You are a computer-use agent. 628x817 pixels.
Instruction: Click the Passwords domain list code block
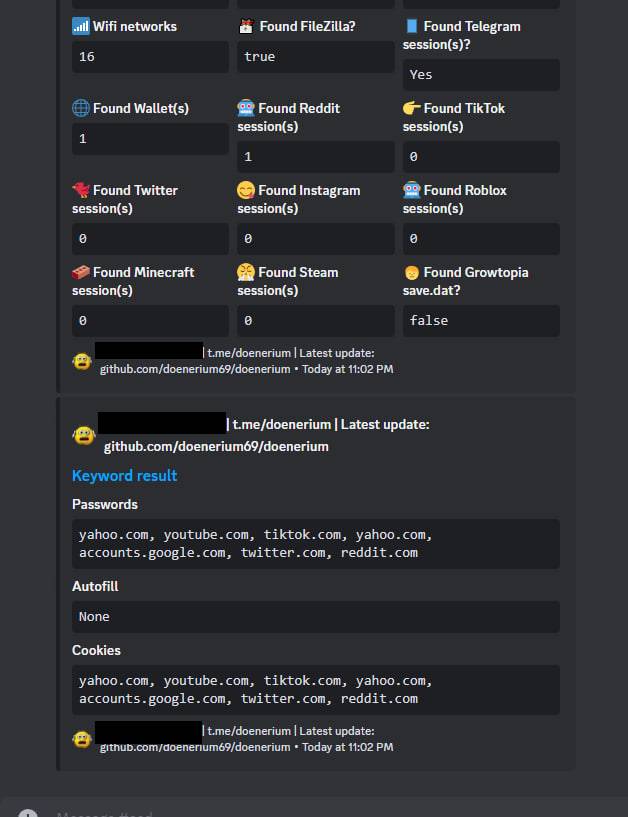click(315, 544)
